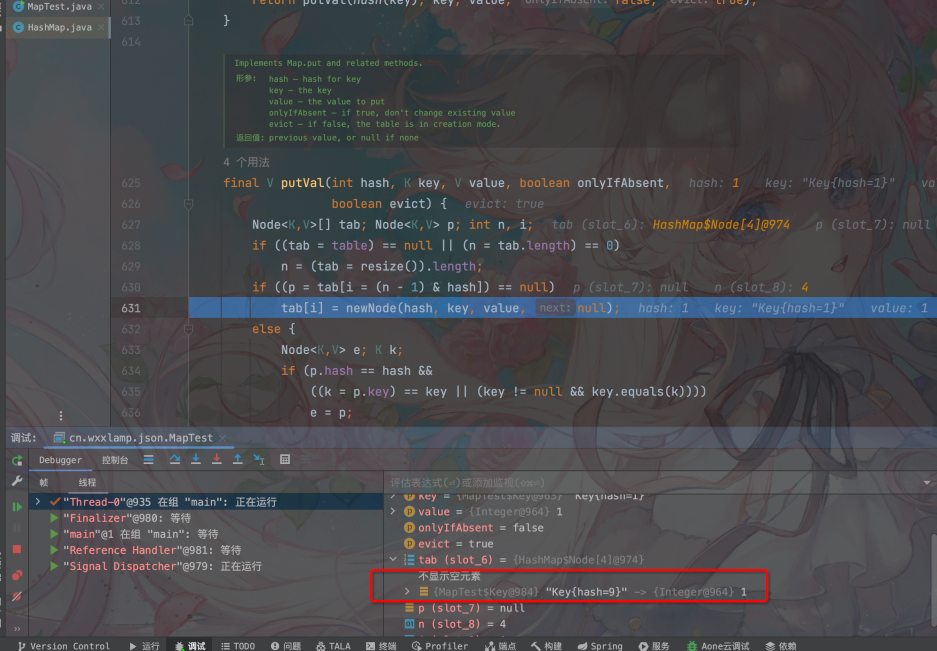
Task: Stop the debug session with the red square
Action: click(x=17, y=549)
